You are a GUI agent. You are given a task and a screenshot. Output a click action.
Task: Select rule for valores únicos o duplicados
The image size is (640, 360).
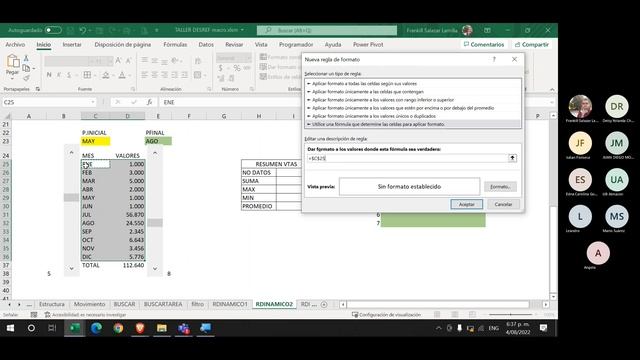413,116
